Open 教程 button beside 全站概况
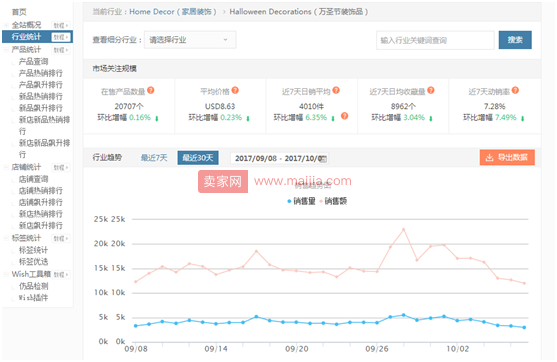This screenshot has width=557, height=362. [x=61, y=25]
